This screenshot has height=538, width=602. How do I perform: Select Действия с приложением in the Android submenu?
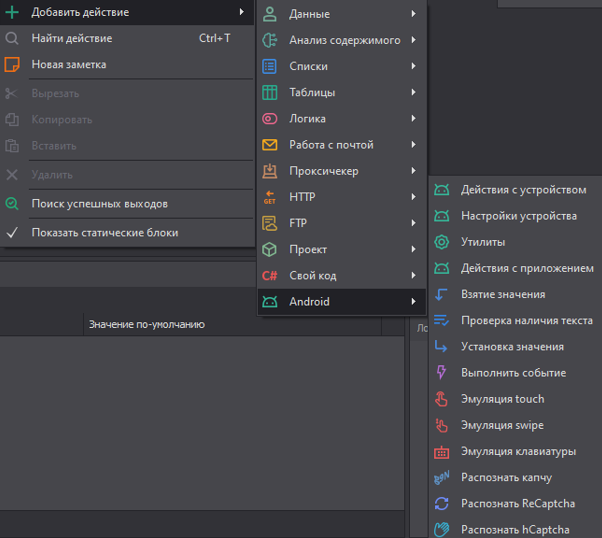click(x=515, y=268)
